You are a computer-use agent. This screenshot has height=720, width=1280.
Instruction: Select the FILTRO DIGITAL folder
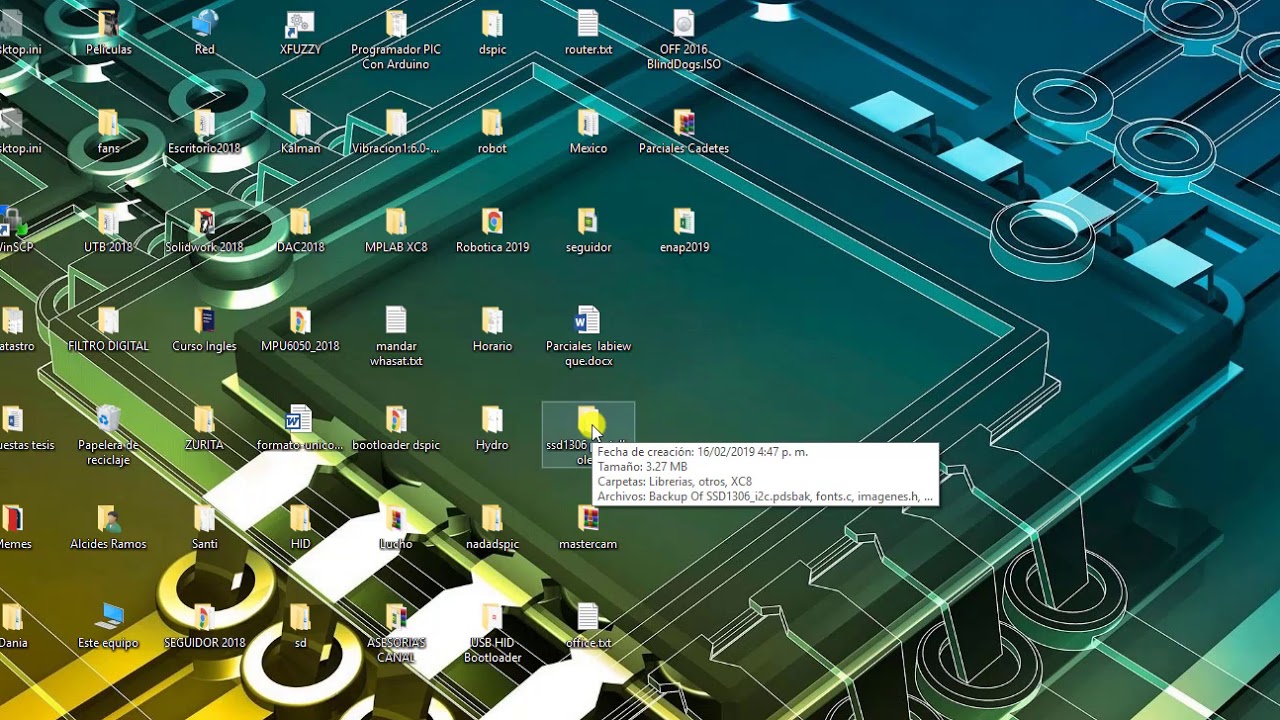108,321
